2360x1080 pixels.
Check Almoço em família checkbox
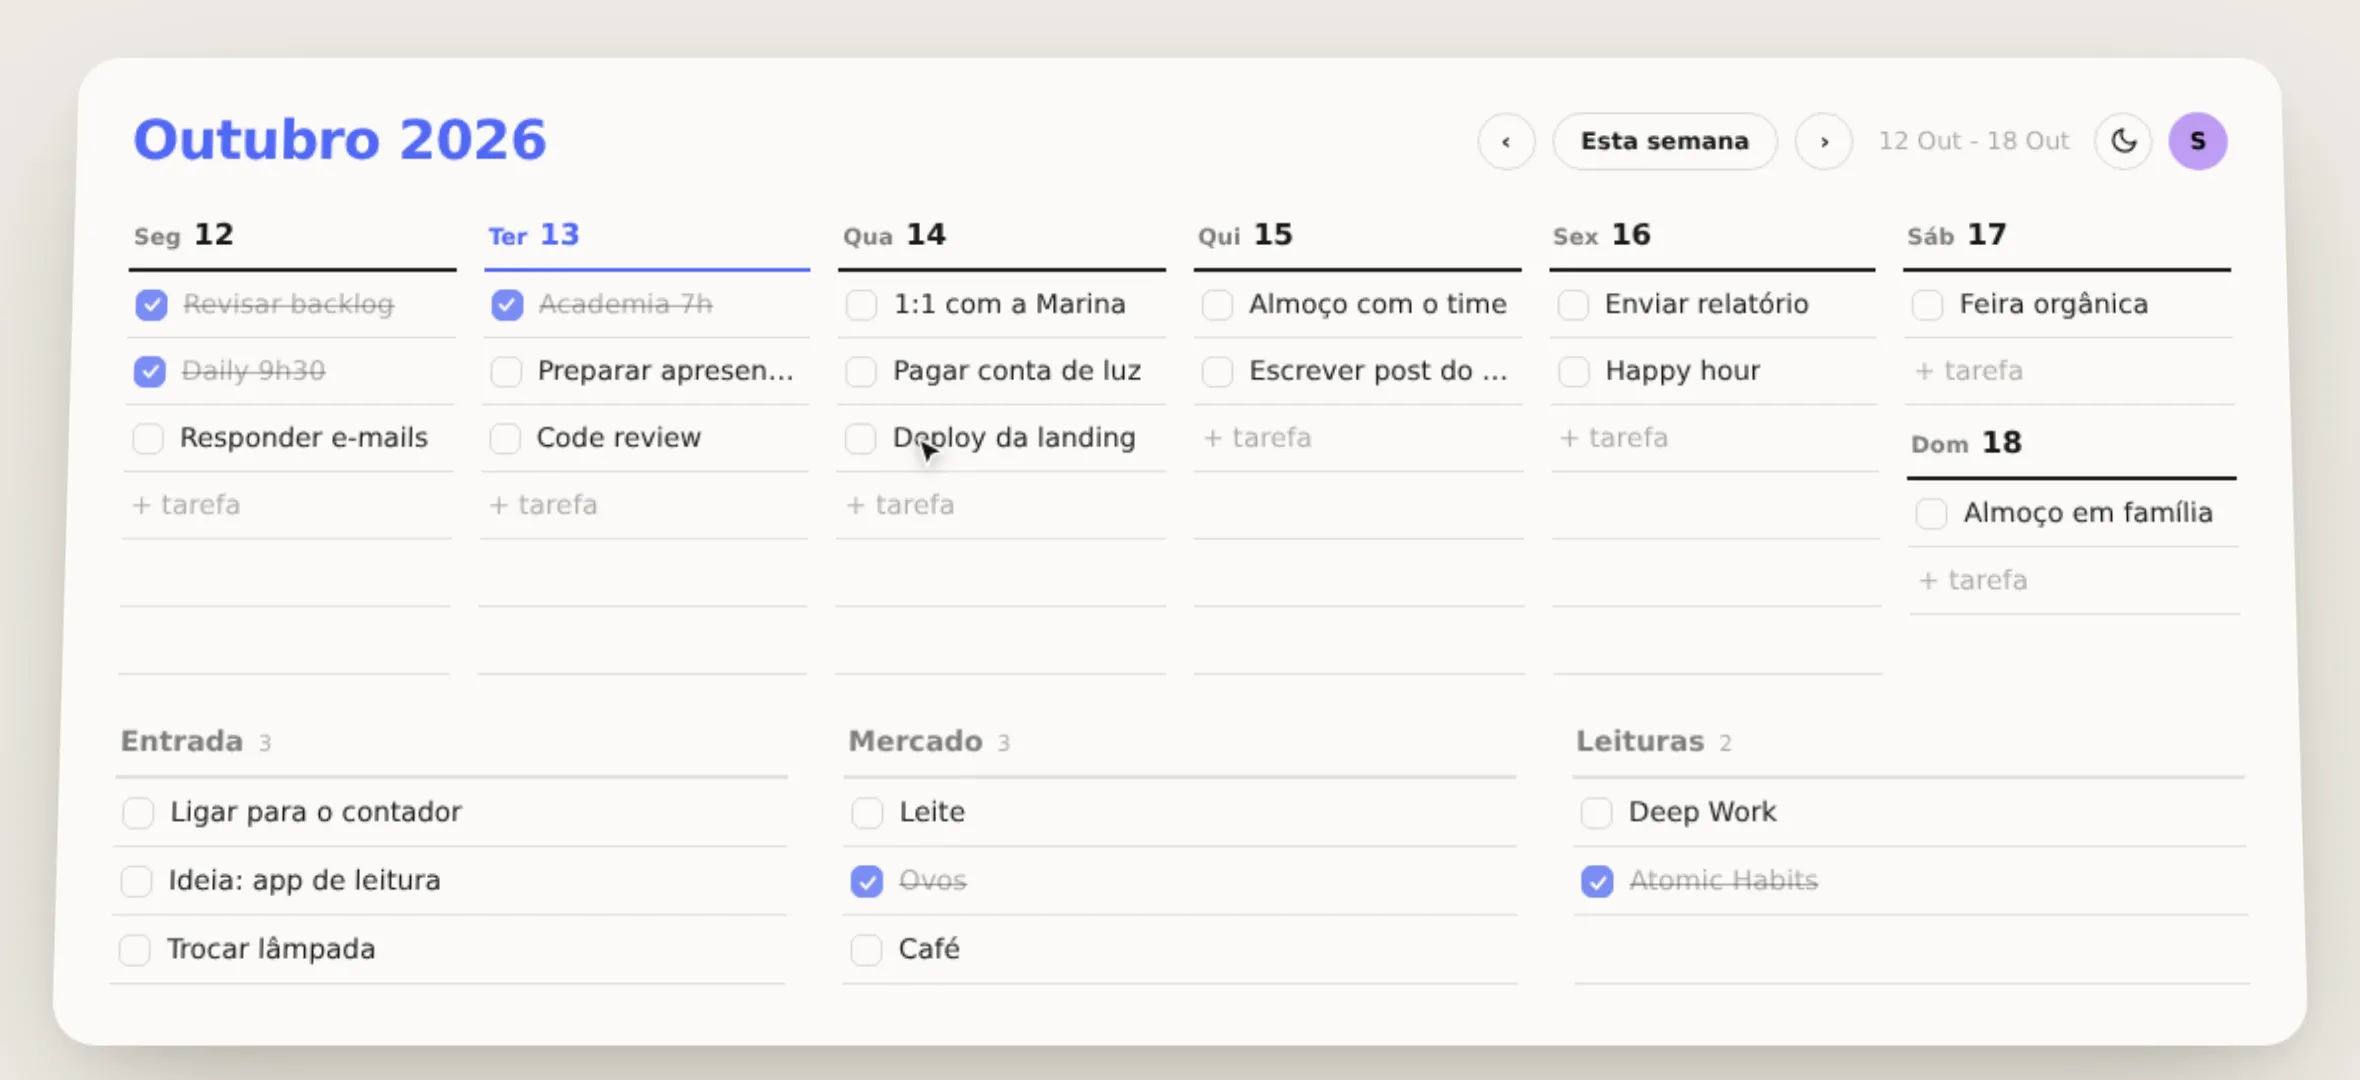(x=1931, y=513)
